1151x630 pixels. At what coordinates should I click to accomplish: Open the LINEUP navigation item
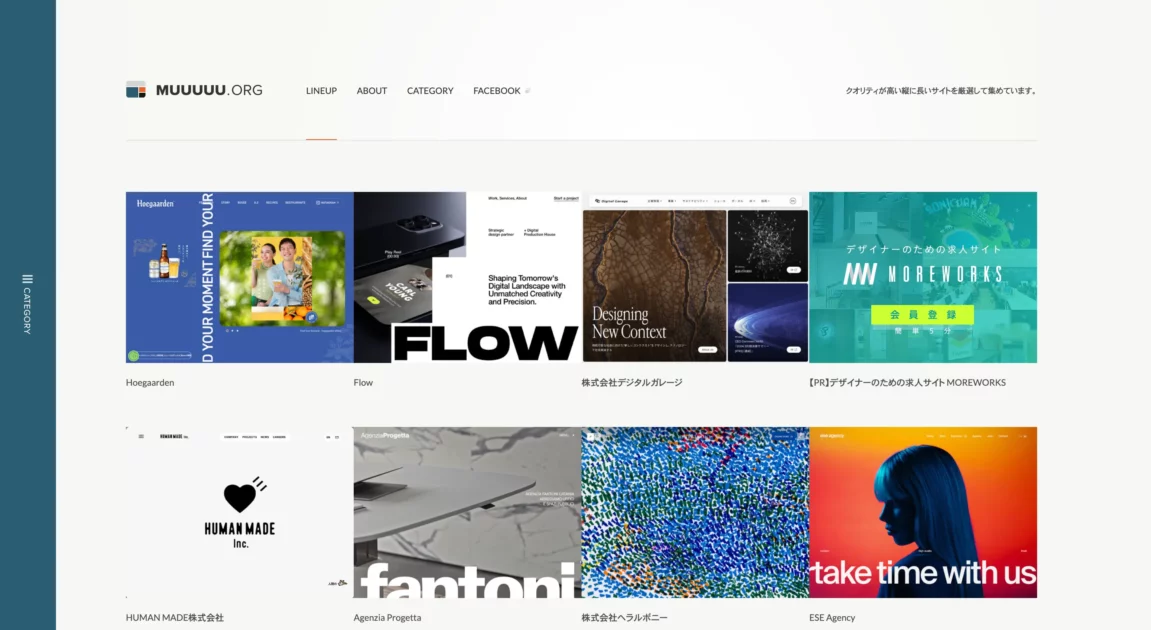click(x=322, y=91)
